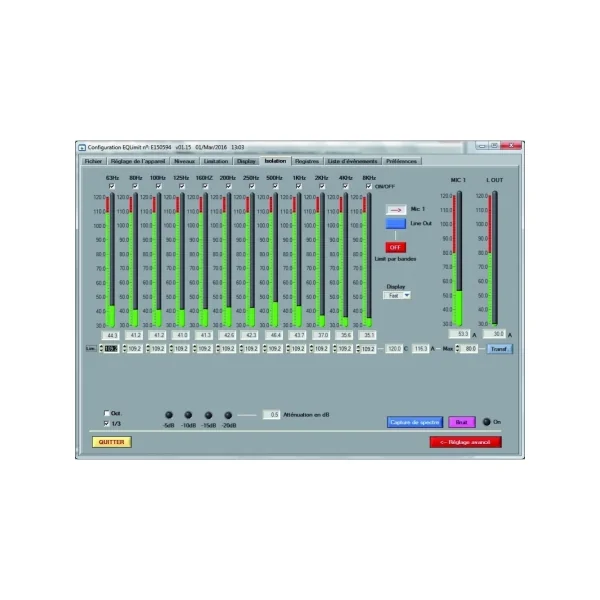Screen dimensions: 600x600
Task: Click the -10dB attenuation LED
Action: click(188, 415)
